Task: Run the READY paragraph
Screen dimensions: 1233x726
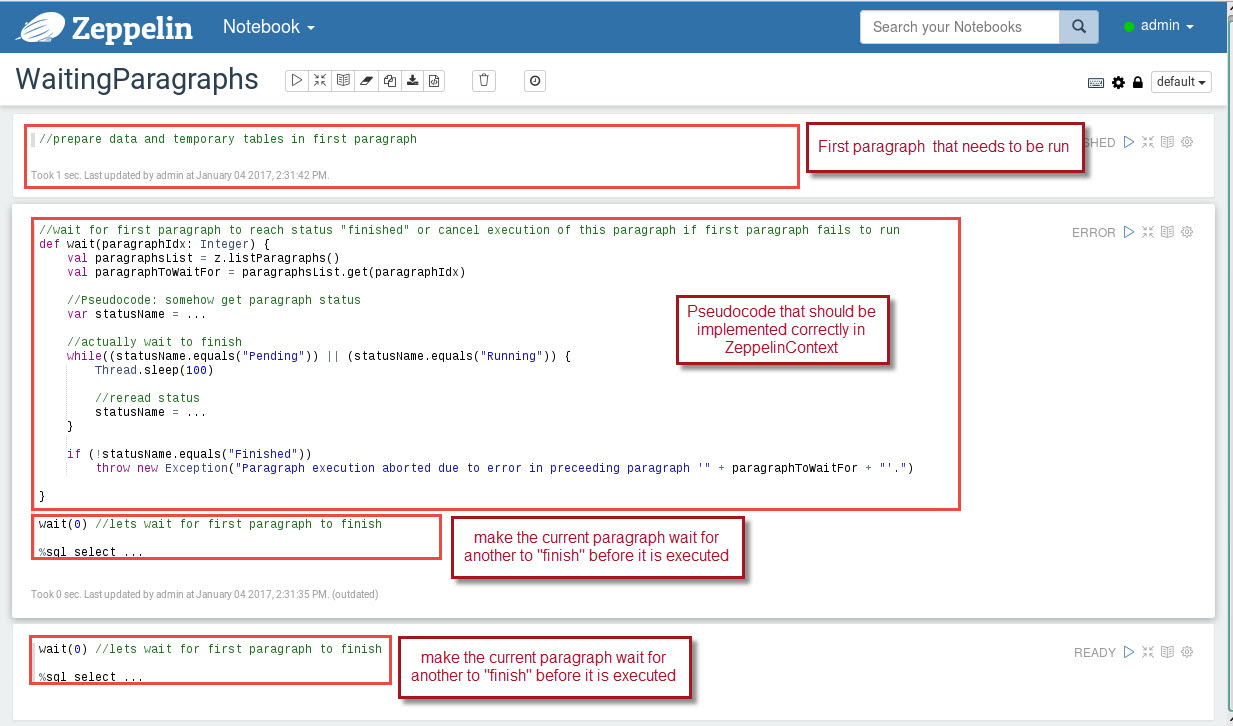Action: coord(1129,652)
